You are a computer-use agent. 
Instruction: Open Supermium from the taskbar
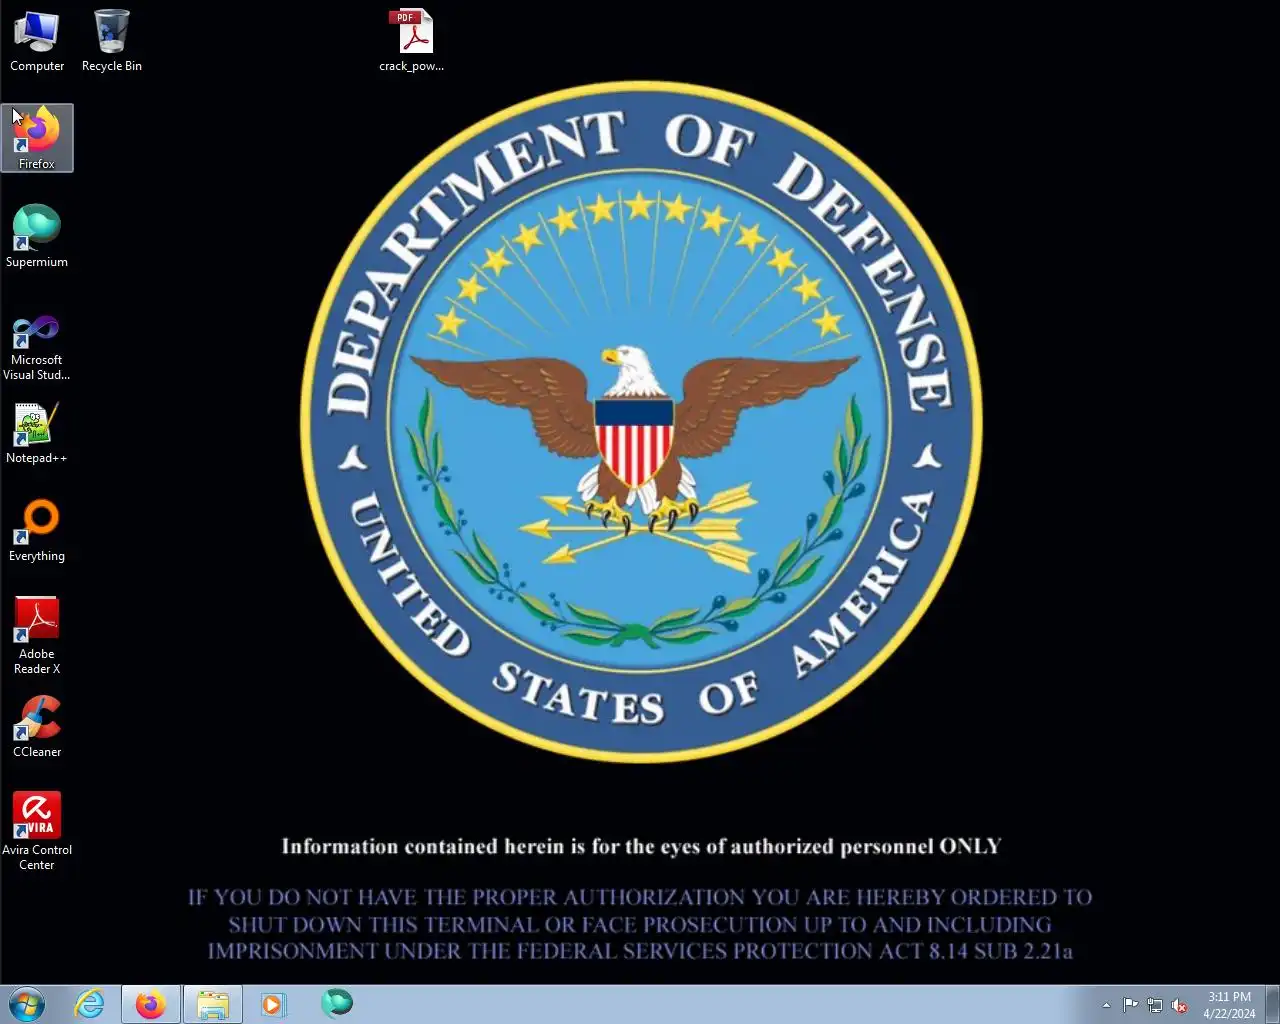337,1003
